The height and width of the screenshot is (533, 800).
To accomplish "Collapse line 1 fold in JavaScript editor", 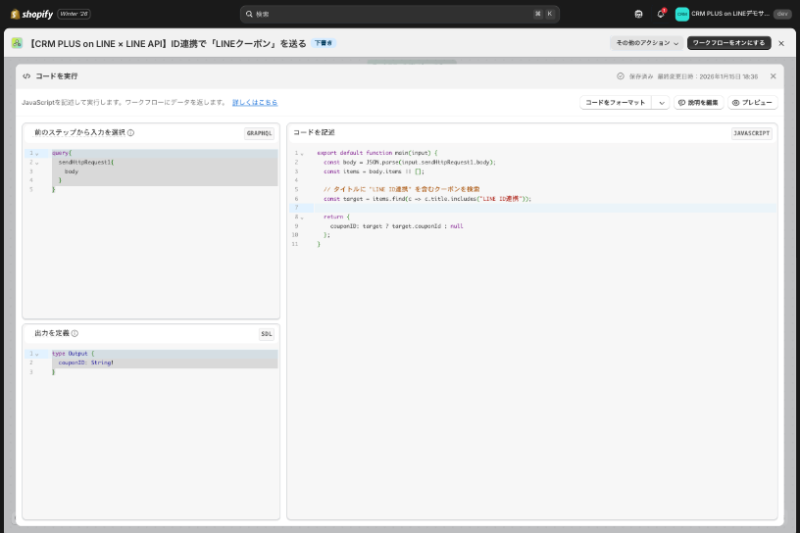I will click(x=302, y=154).
